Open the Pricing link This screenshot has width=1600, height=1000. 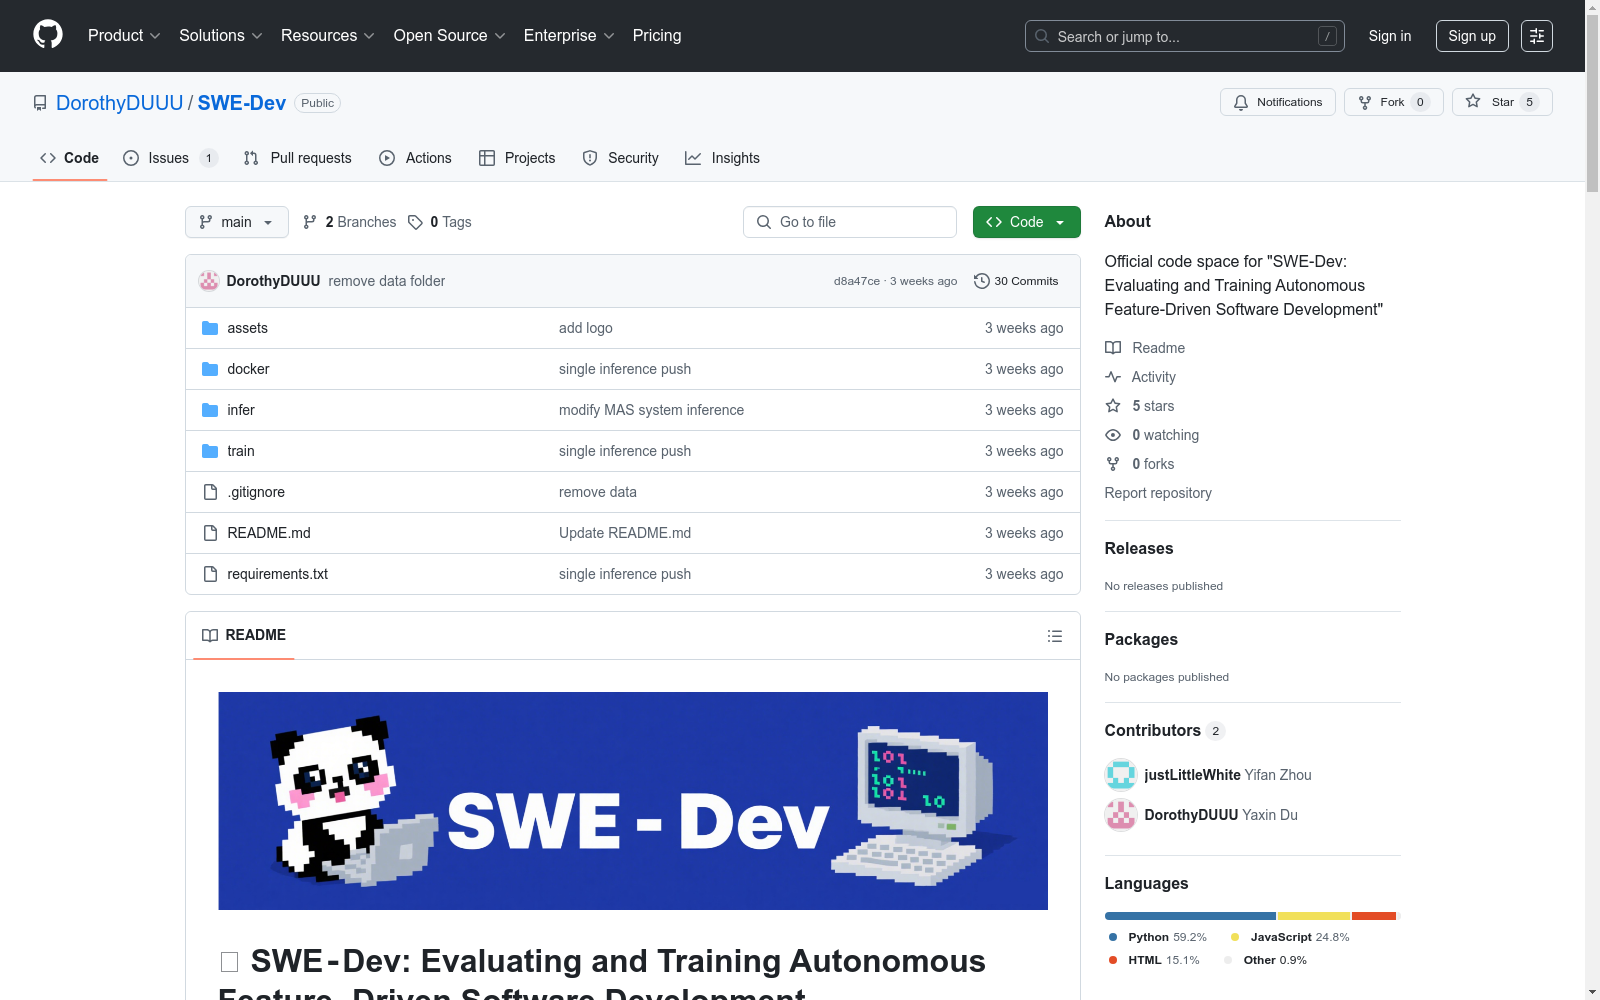[657, 36]
